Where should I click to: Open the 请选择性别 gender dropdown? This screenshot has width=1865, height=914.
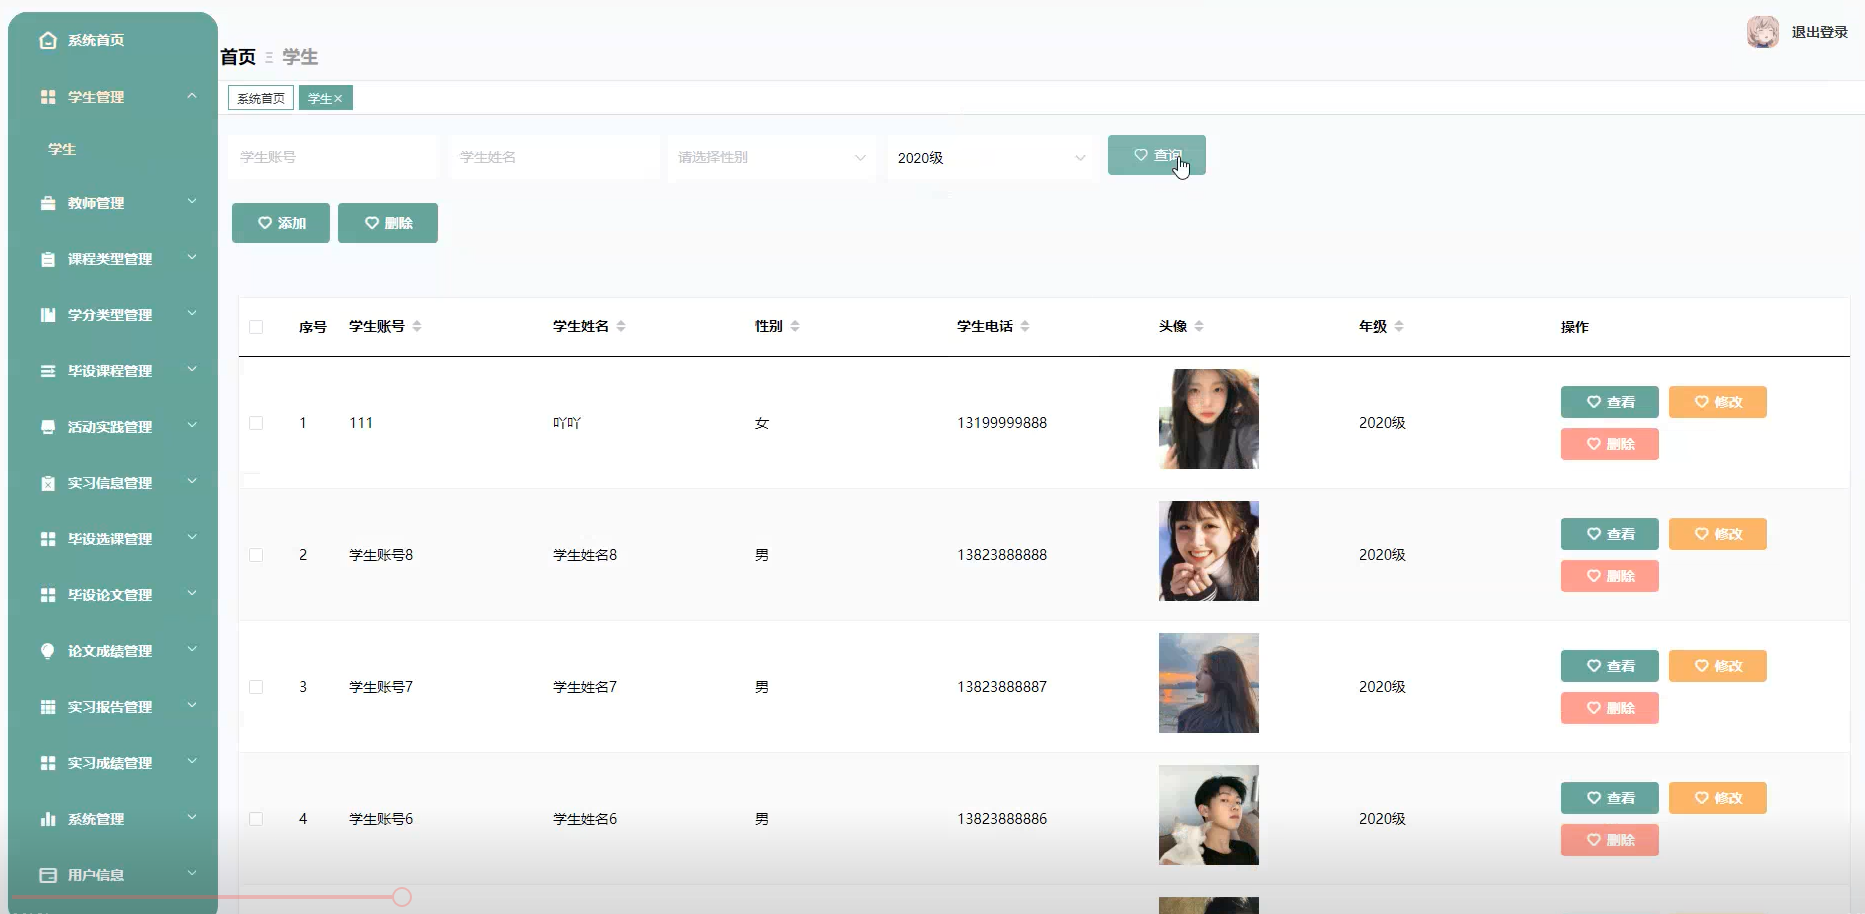[772, 158]
